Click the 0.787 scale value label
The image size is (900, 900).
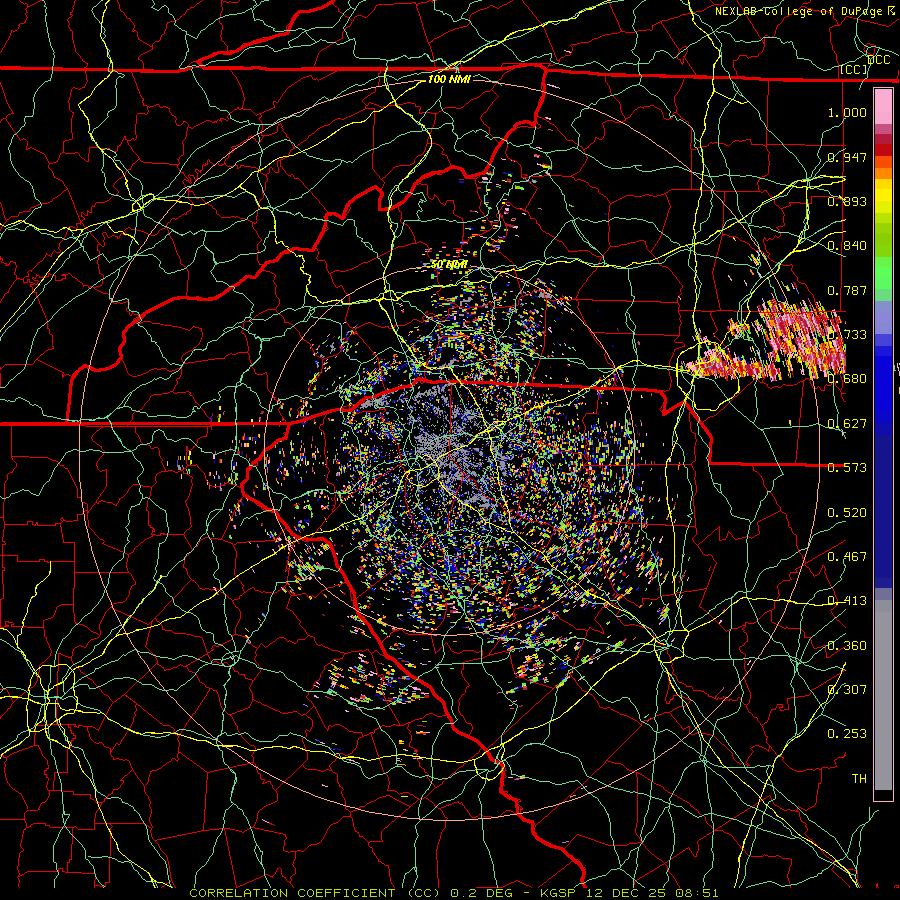coord(847,290)
